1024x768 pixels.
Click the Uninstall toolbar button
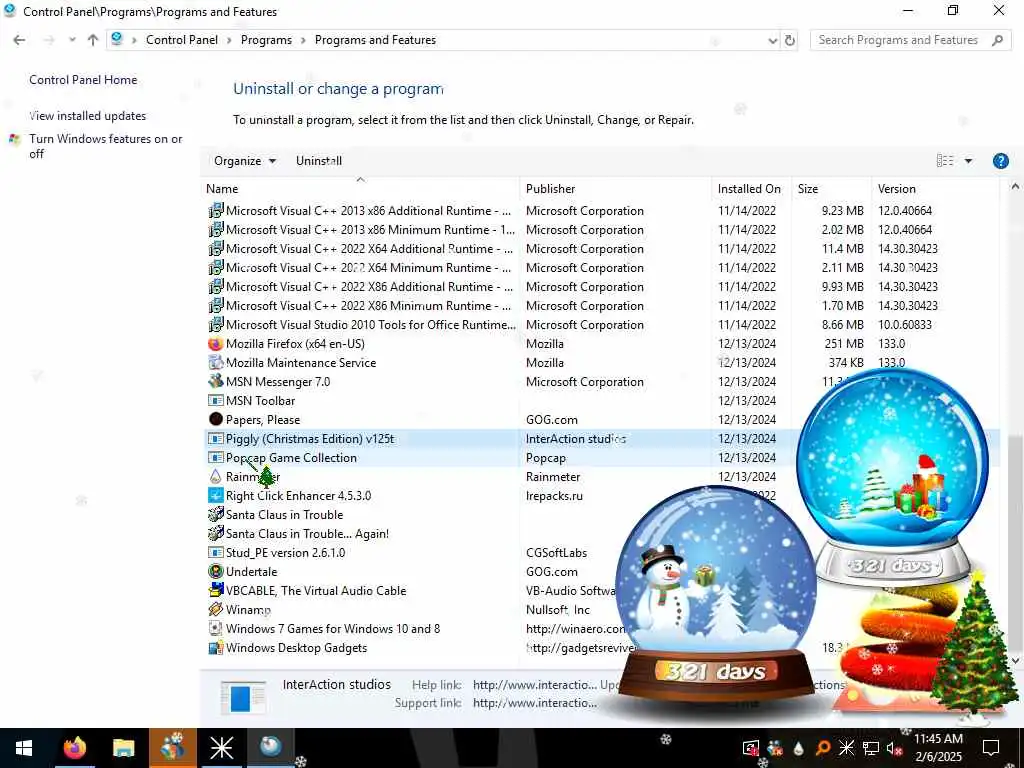319,161
